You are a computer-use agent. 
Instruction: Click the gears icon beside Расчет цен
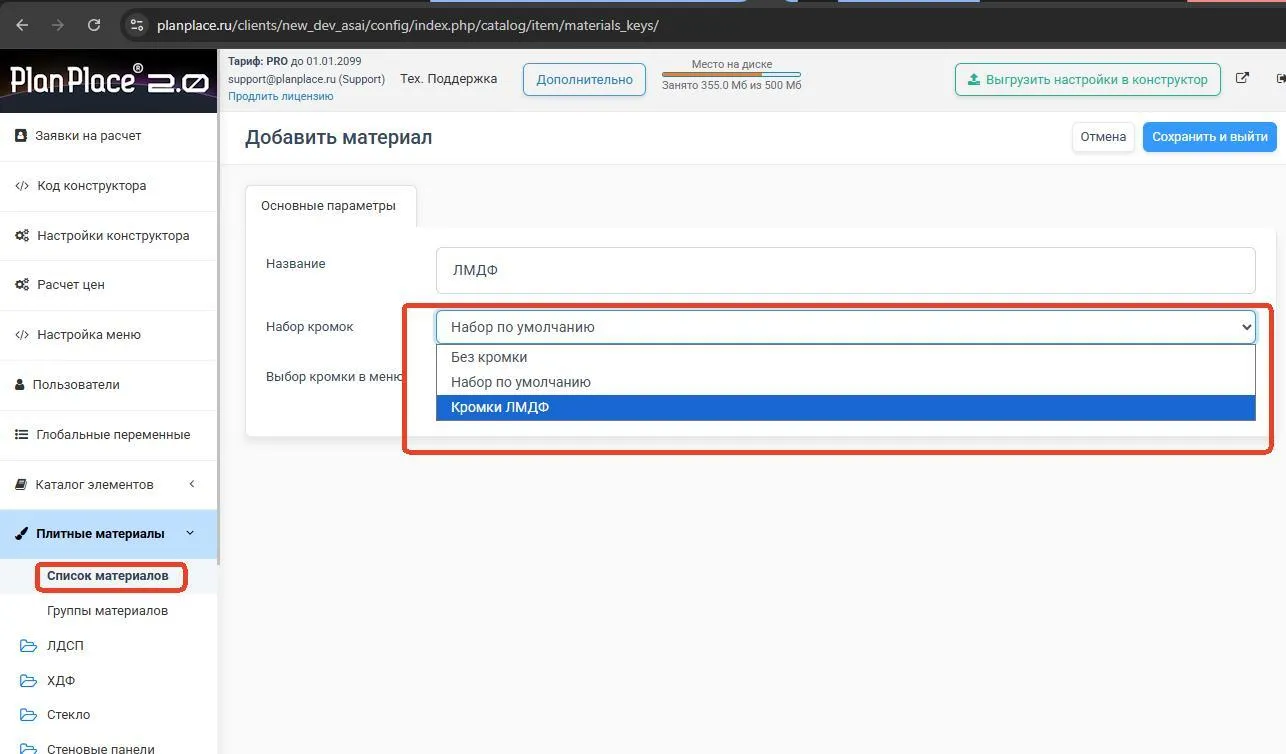click(22, 285)
